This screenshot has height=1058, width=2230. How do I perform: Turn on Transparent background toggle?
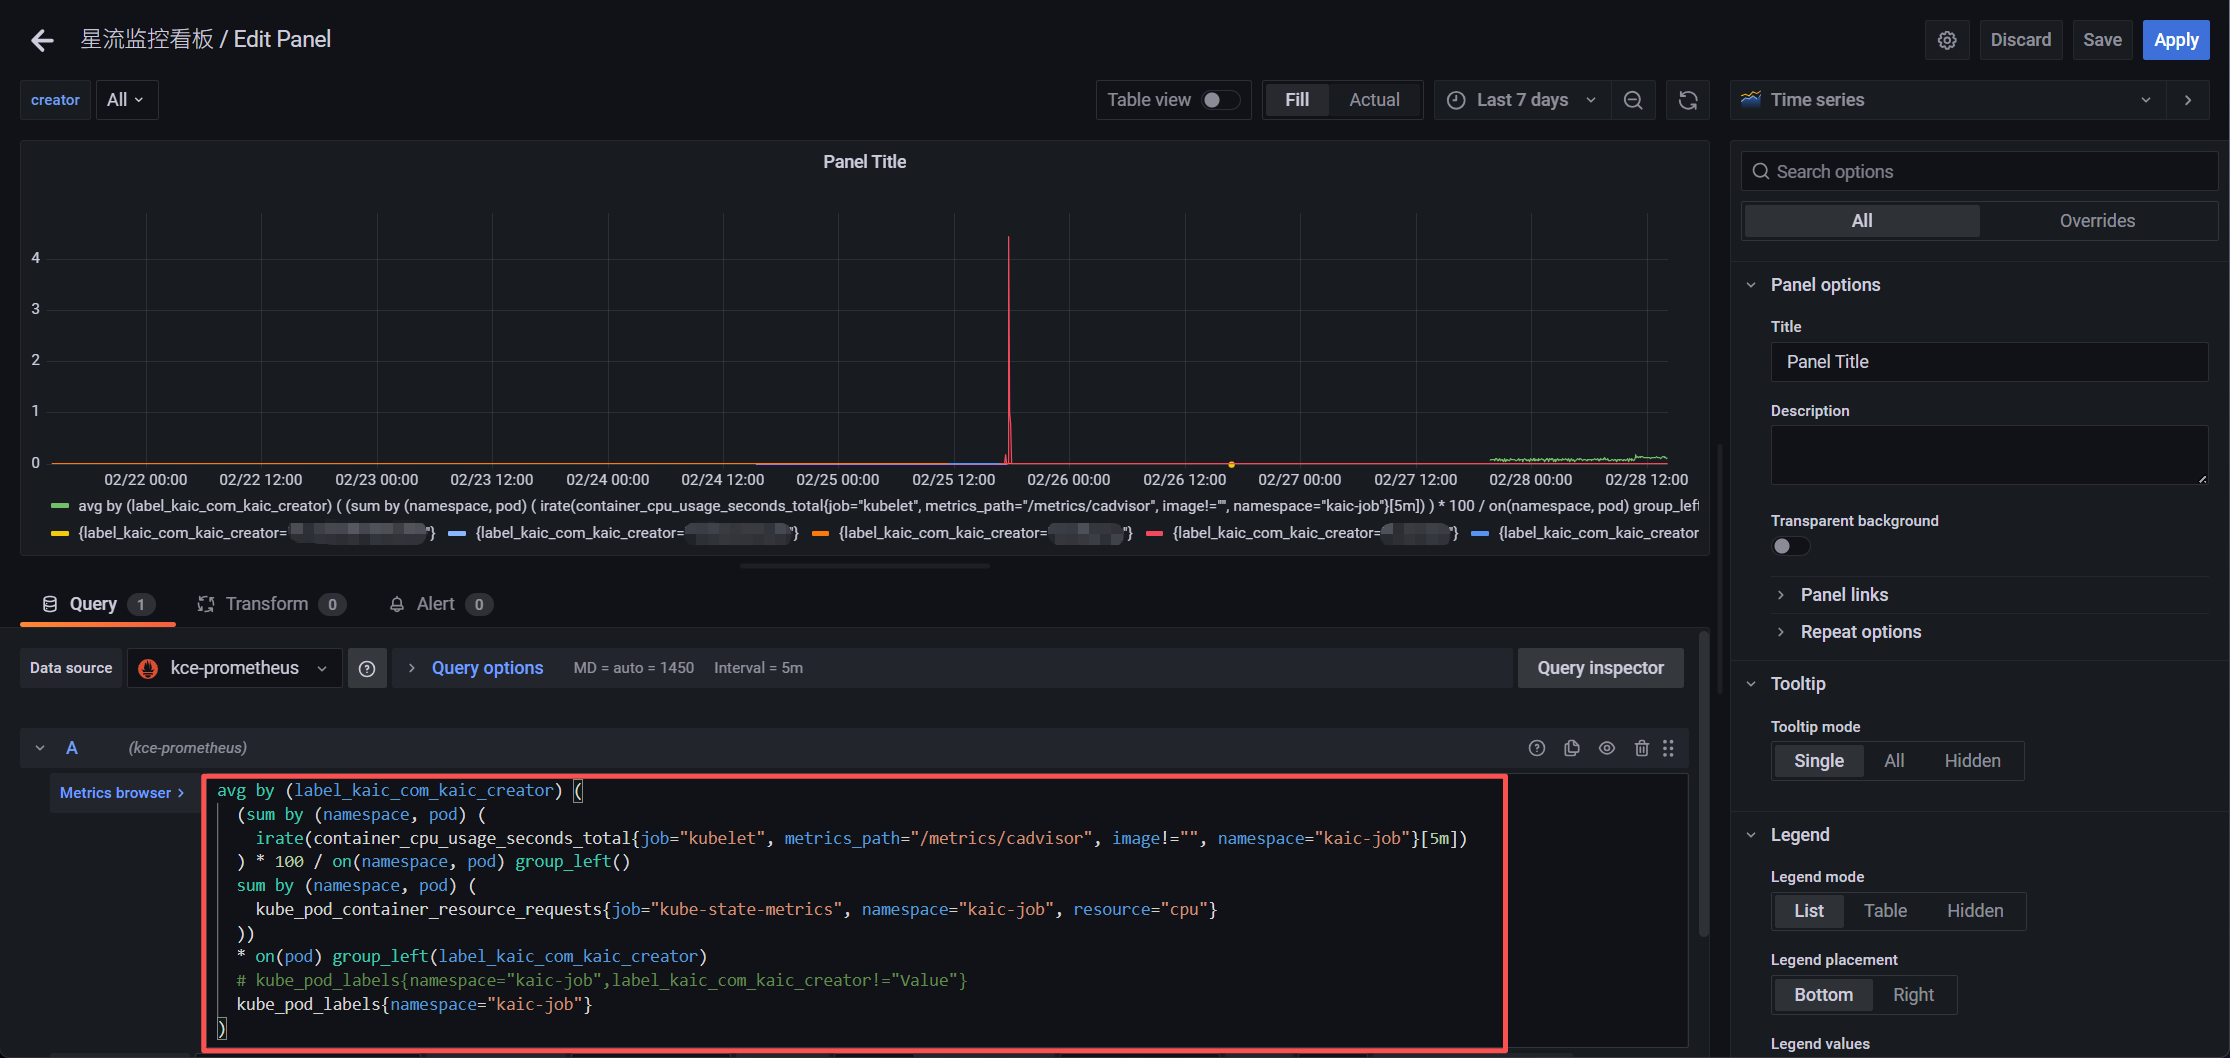1789,546
